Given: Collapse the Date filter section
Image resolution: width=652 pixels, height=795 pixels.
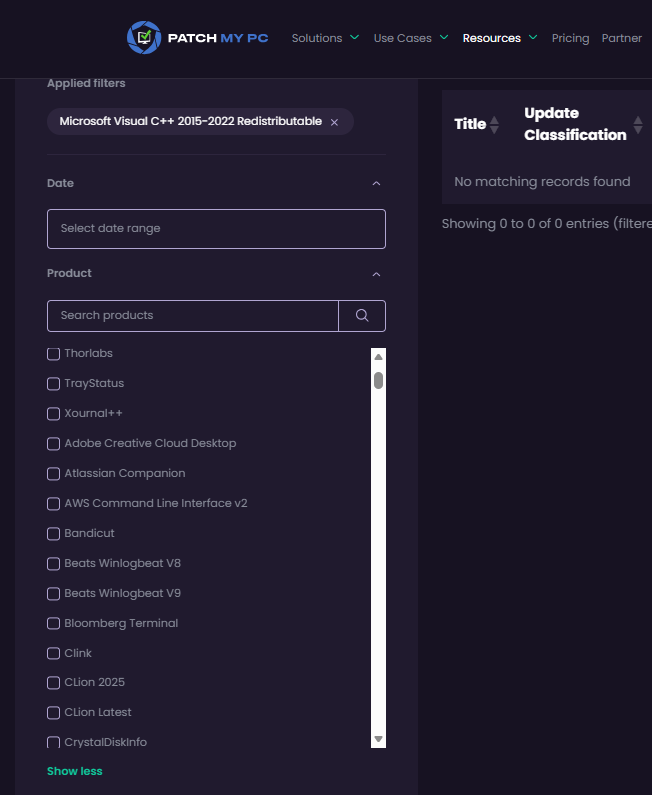Looking at the screenshot, I should 376,184.
